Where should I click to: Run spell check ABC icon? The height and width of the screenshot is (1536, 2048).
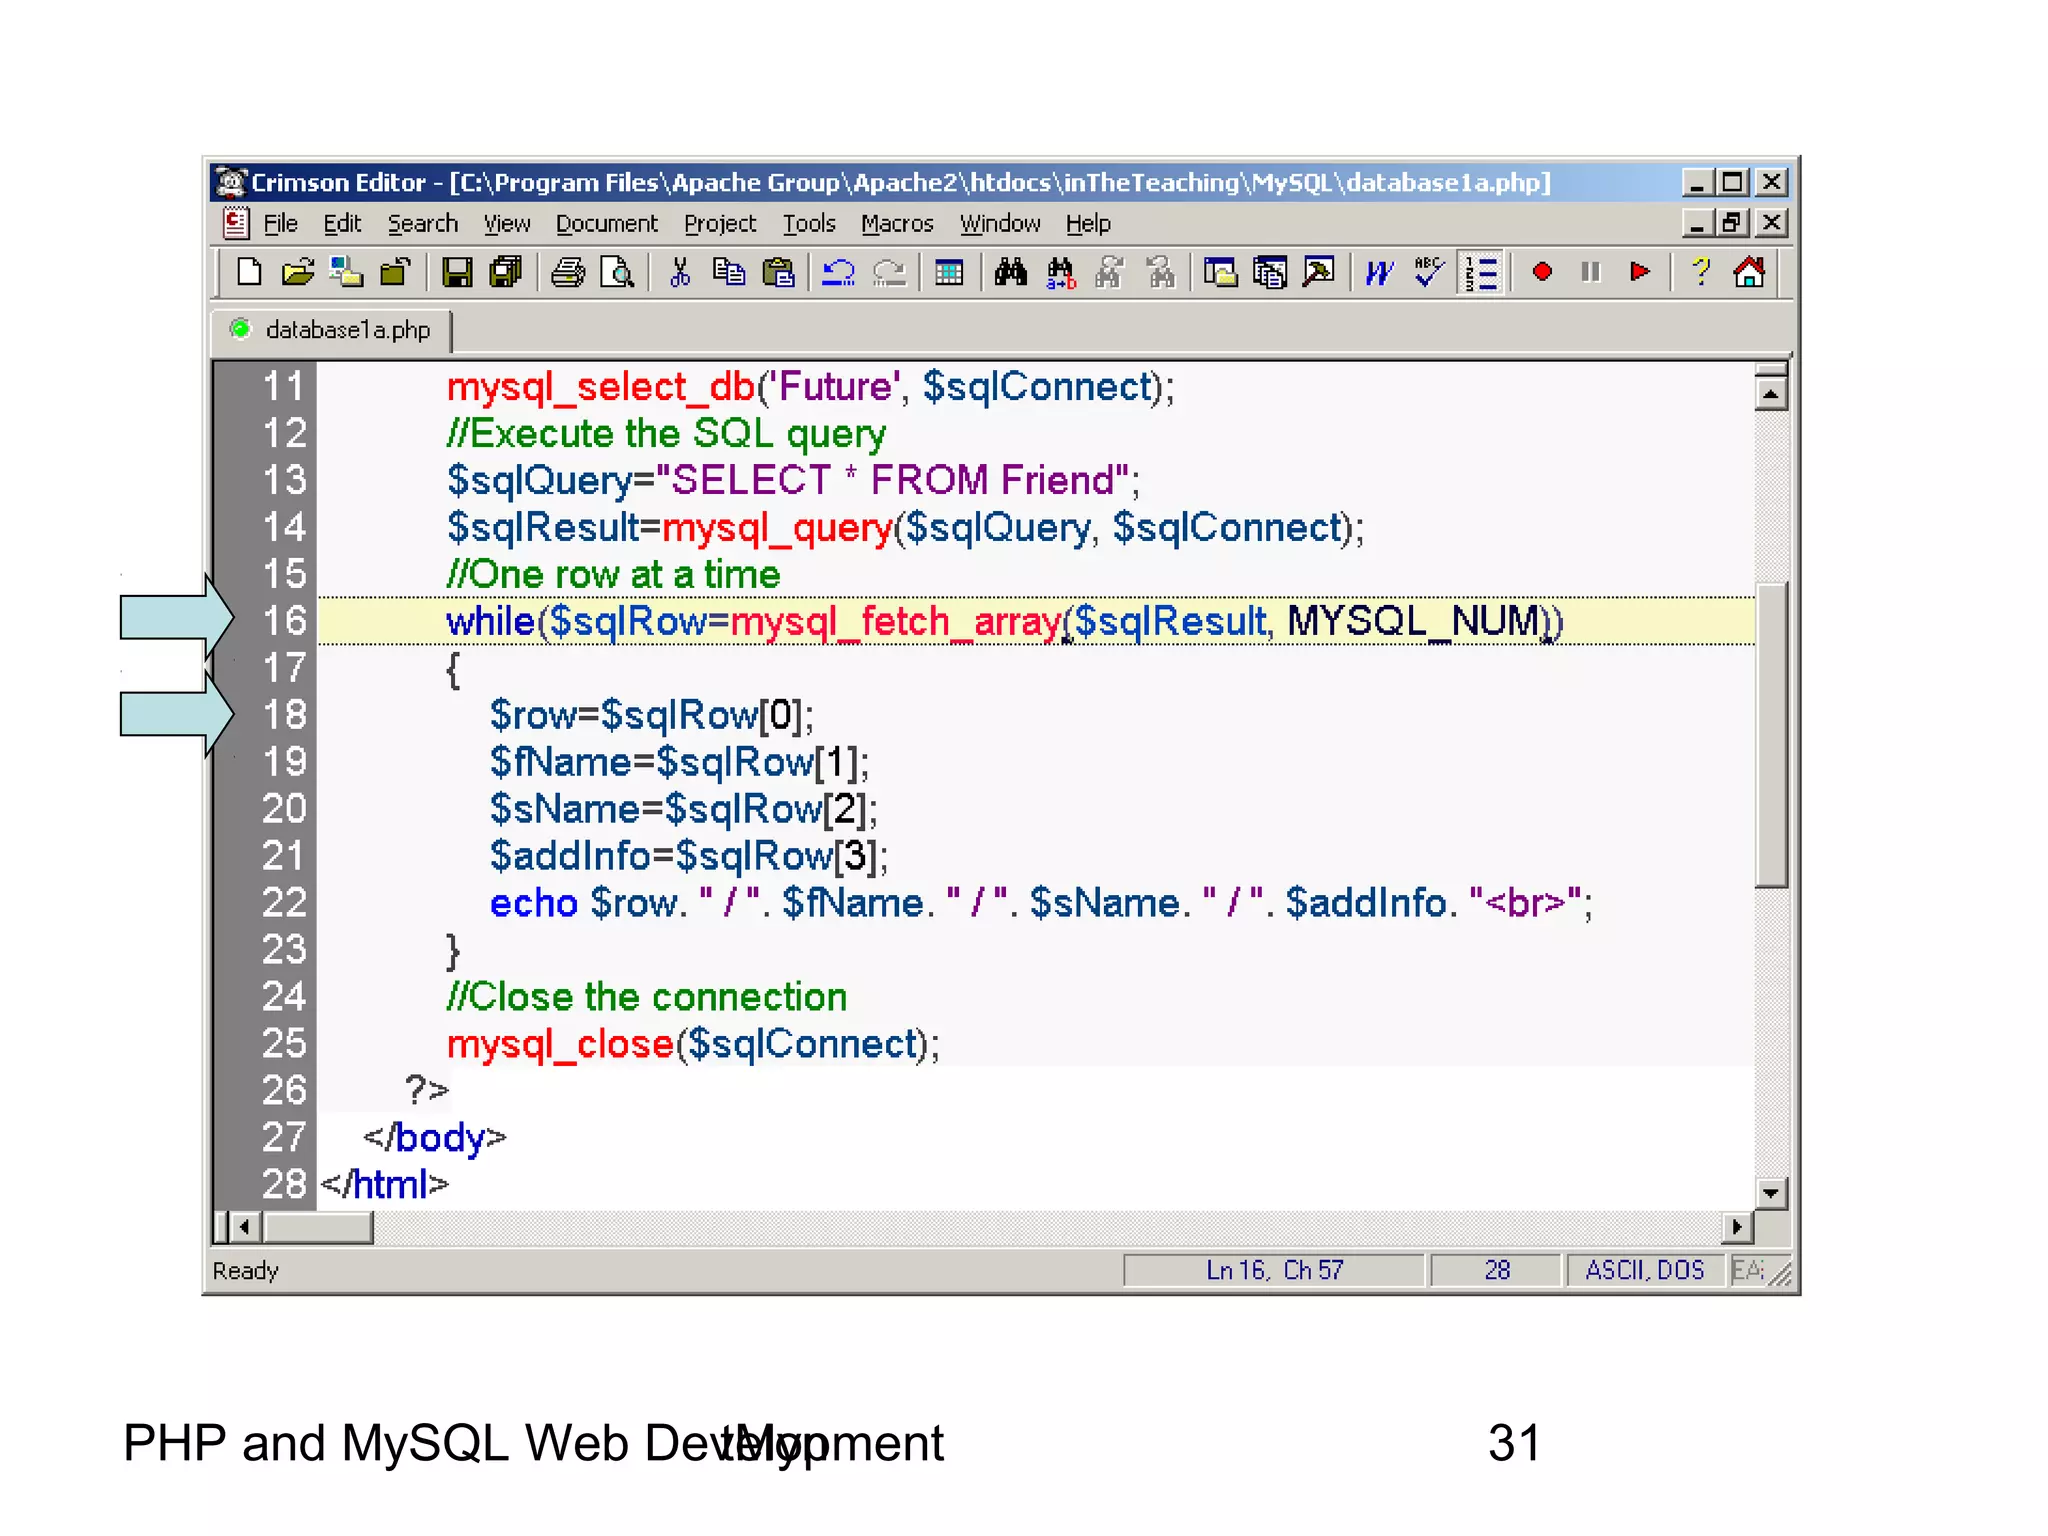click(1430, 272)
